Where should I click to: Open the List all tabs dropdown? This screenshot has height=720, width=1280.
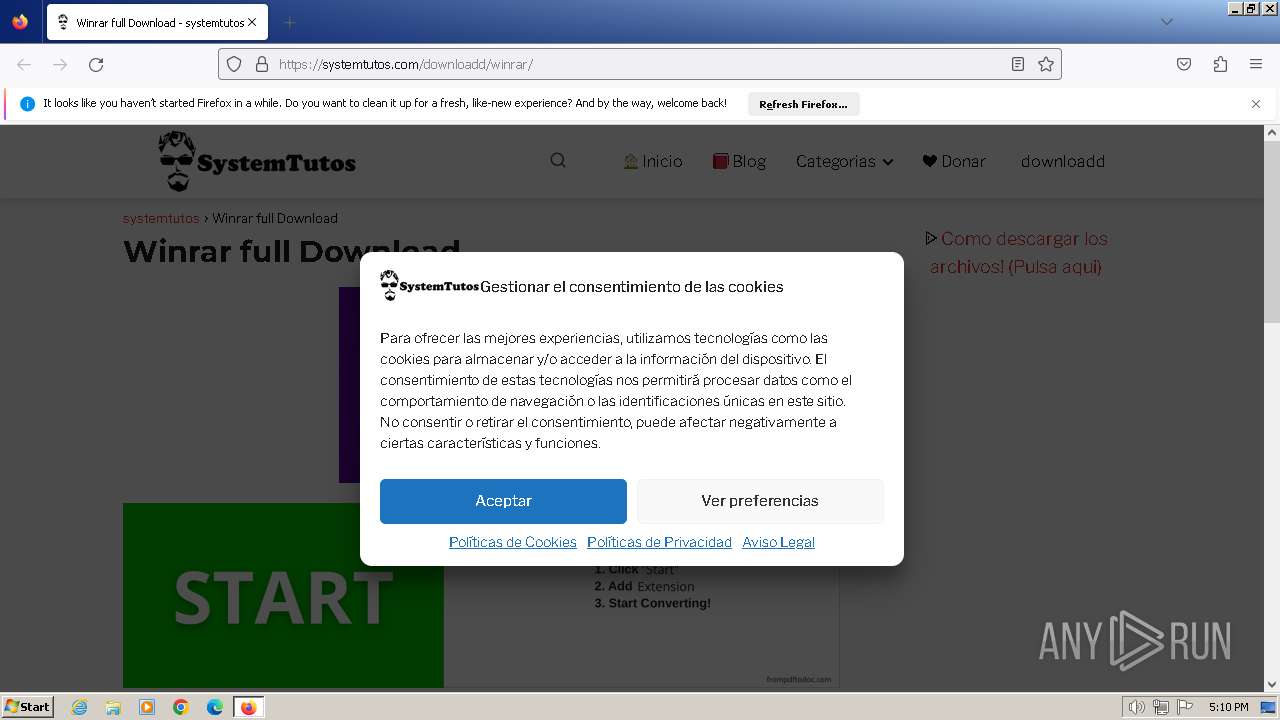(x=1166, y=22)
